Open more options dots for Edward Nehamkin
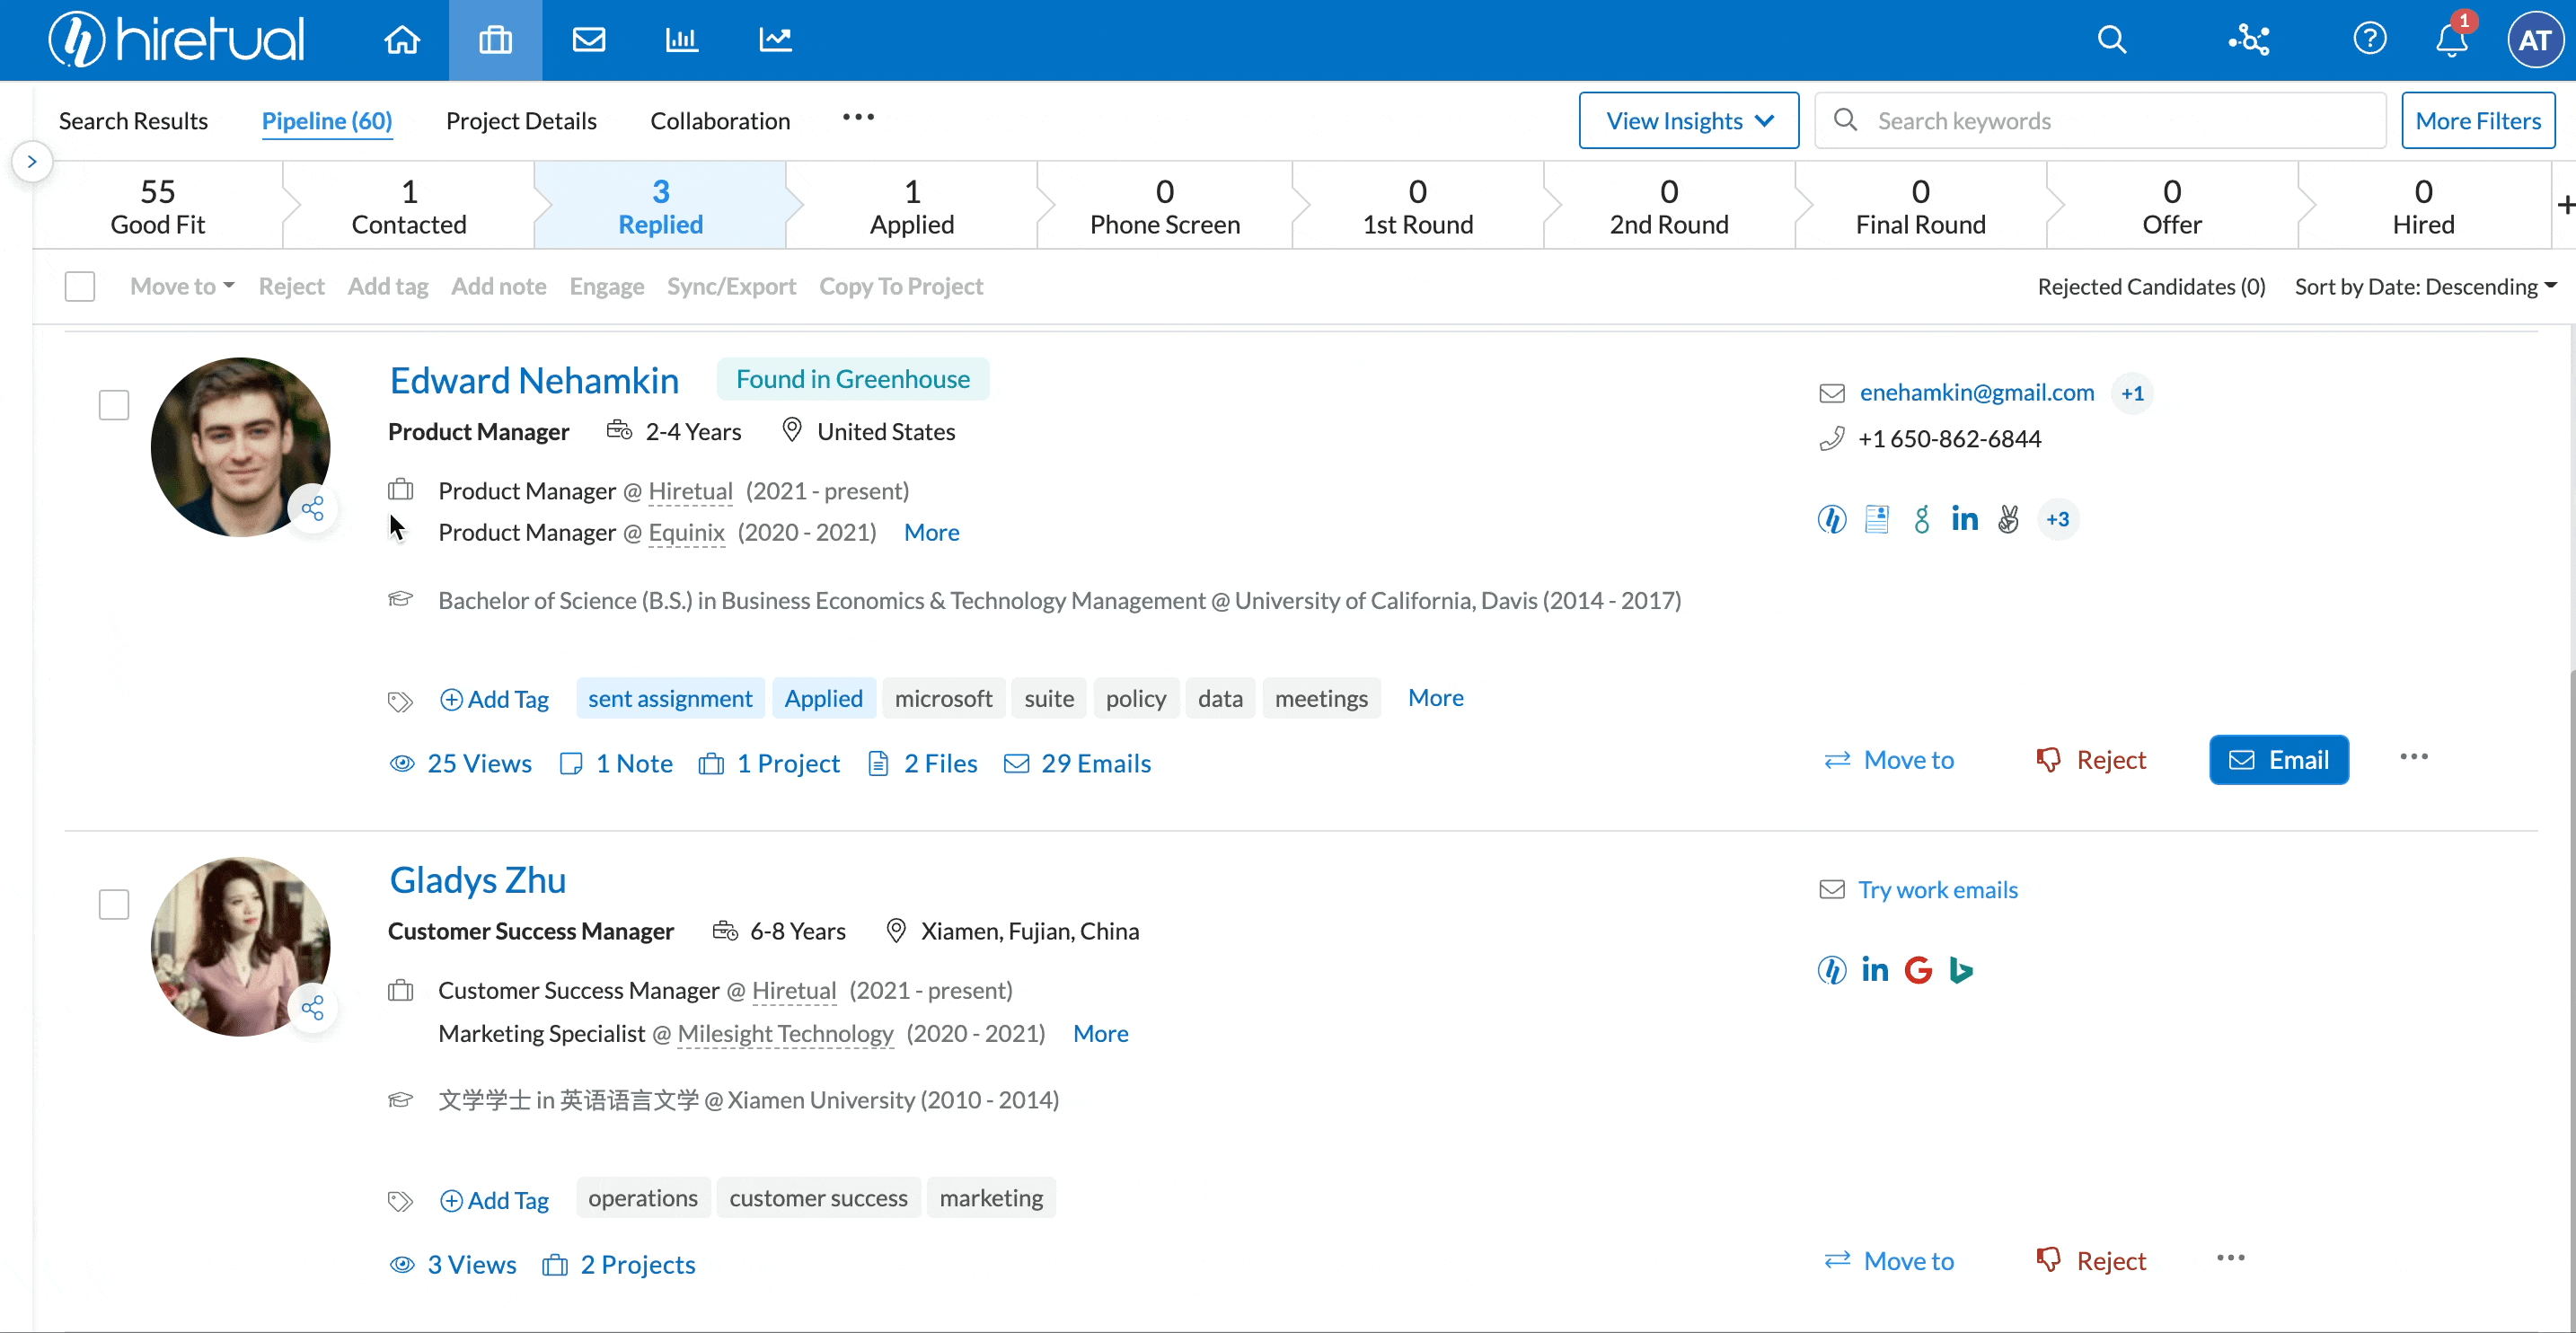Image resolution: width=2576 pixels, height=1333 pixels. pos(2413,757)
